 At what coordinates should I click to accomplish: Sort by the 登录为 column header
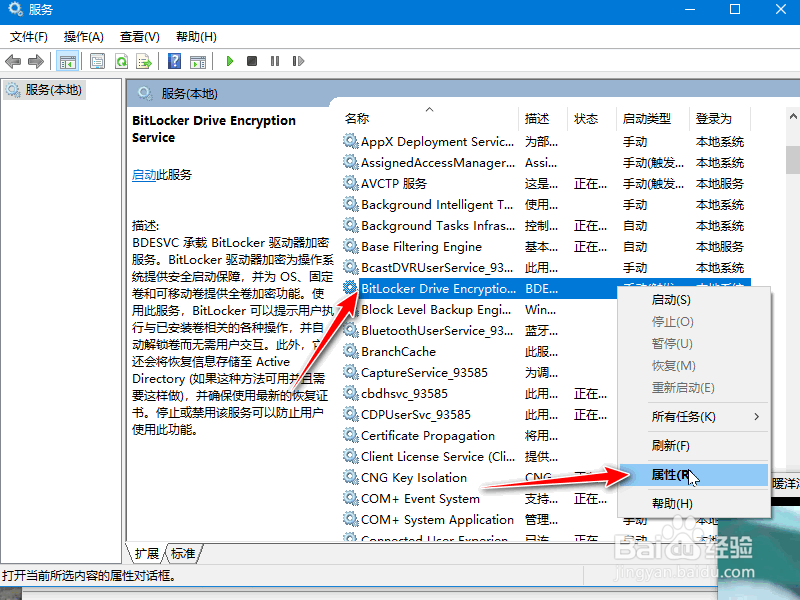pyautogui.click(x=719, y=119)
